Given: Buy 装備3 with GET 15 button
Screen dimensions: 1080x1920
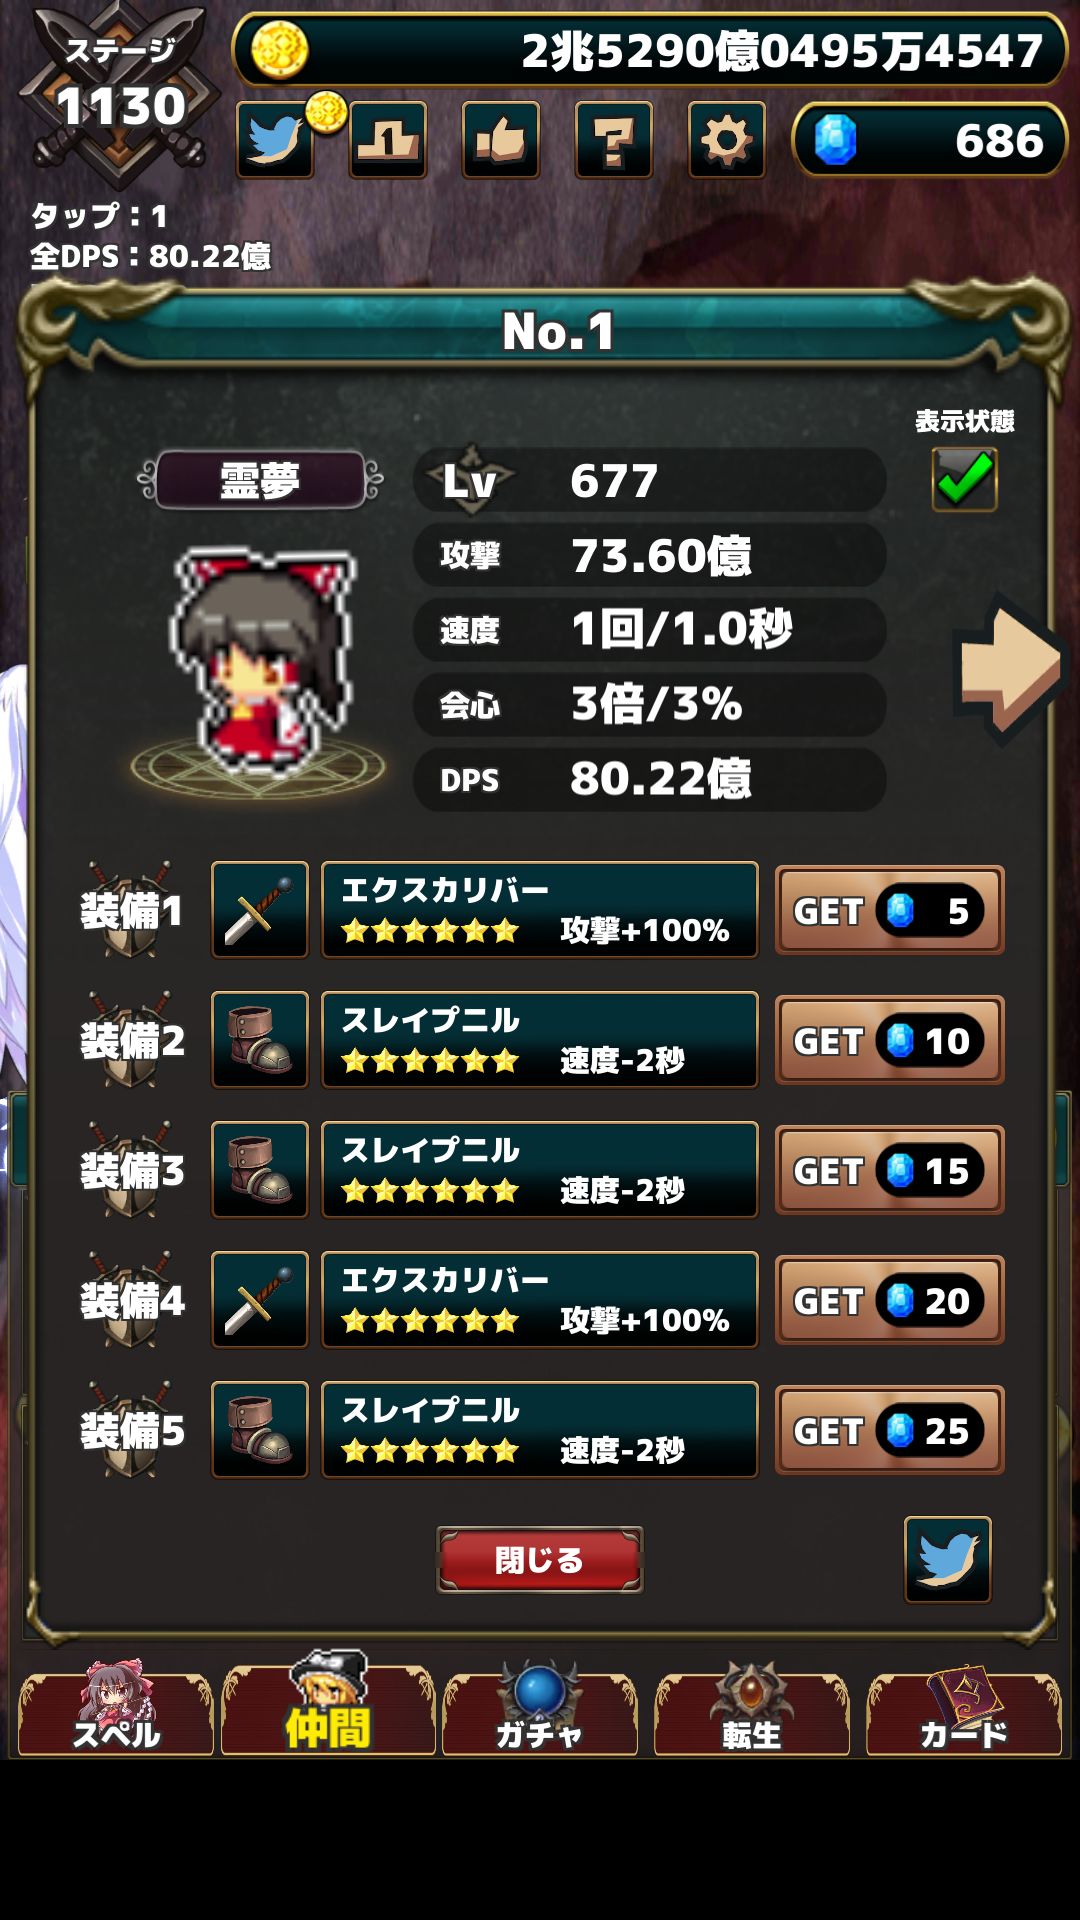Looking at the screenshot, I should pos(890,1170).
